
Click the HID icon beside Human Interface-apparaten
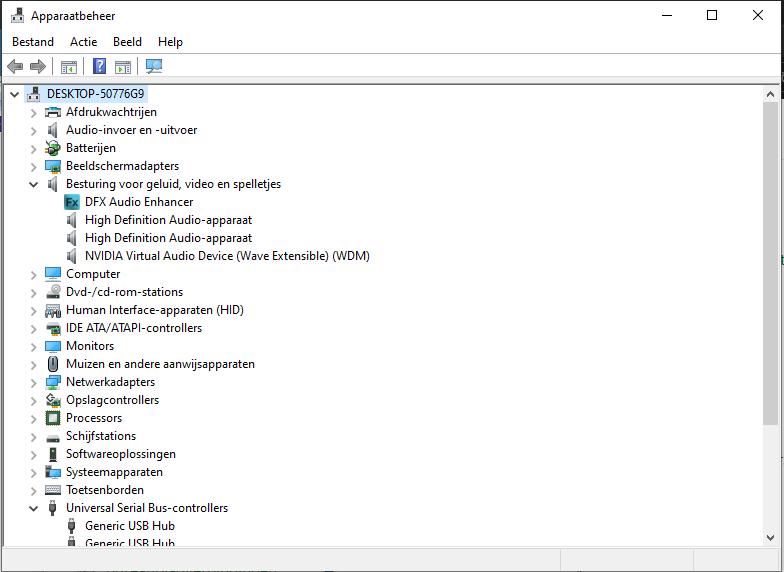pyautogui.click(x=52, y=310)
